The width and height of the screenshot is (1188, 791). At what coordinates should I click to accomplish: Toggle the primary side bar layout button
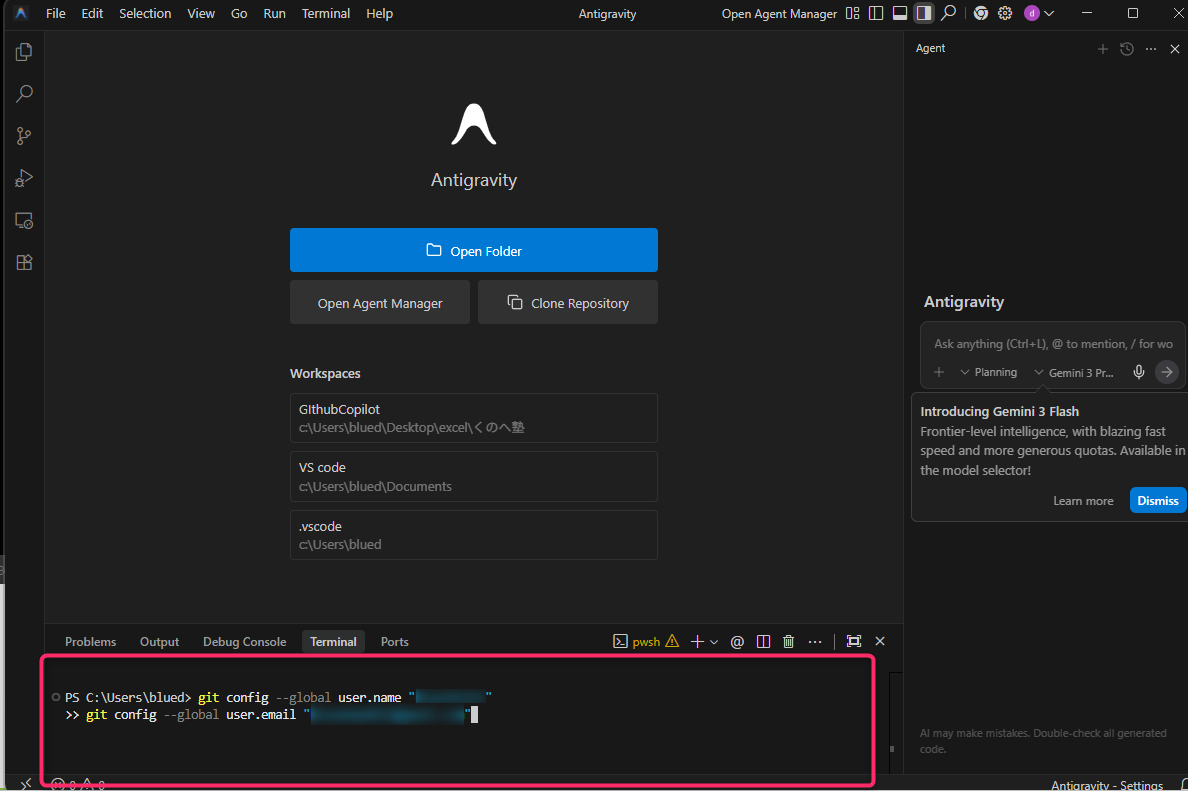pos(876,14)
